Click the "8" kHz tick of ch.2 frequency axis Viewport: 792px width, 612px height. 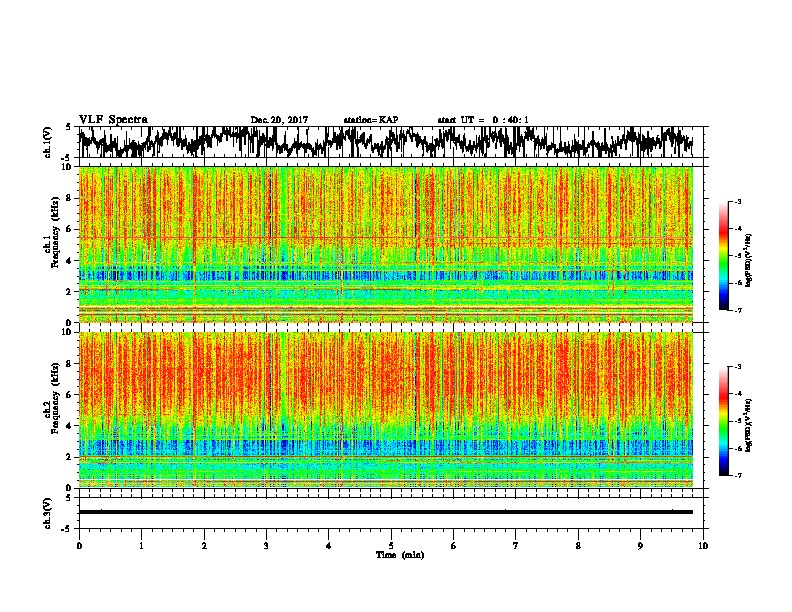tap(70, 364)
